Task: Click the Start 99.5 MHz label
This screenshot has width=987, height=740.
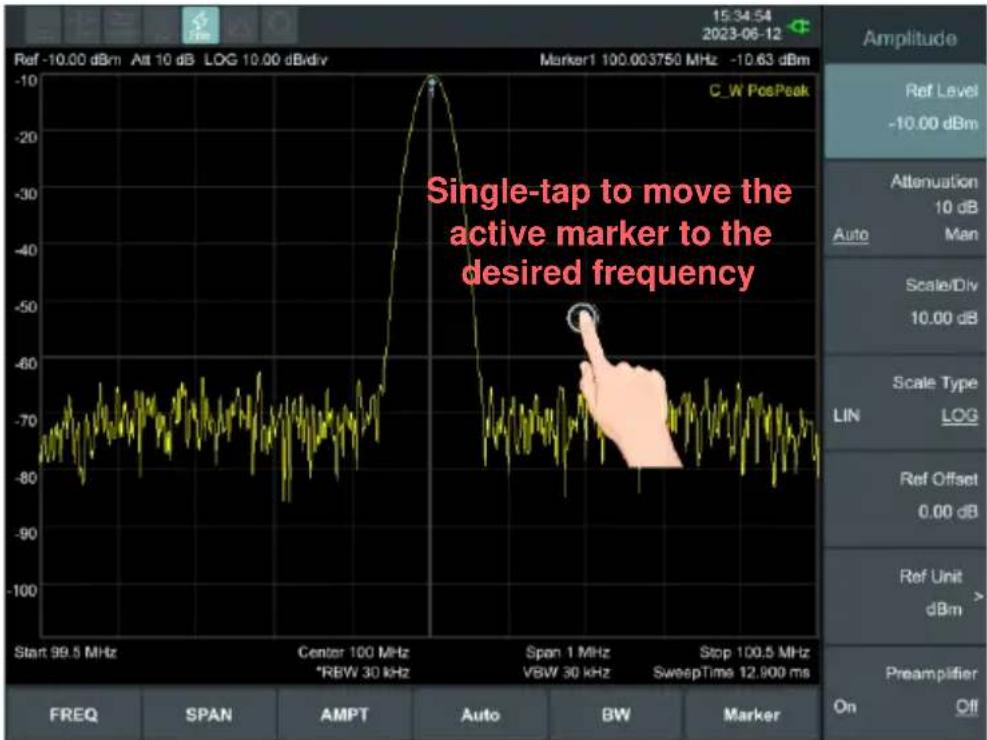Action: (x=65, y=652)
